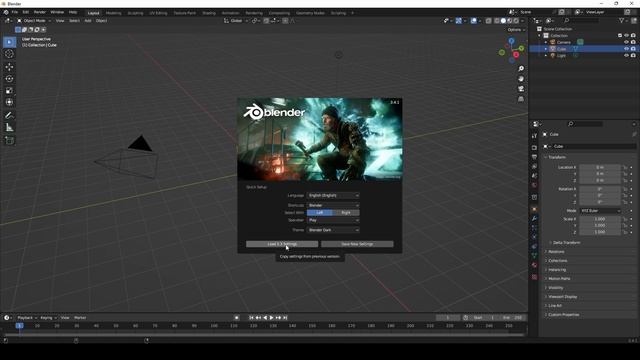Toggle render camera icon for Camera row
The height and width of the screenshot is (360, 640).
[x=633, y=42]
